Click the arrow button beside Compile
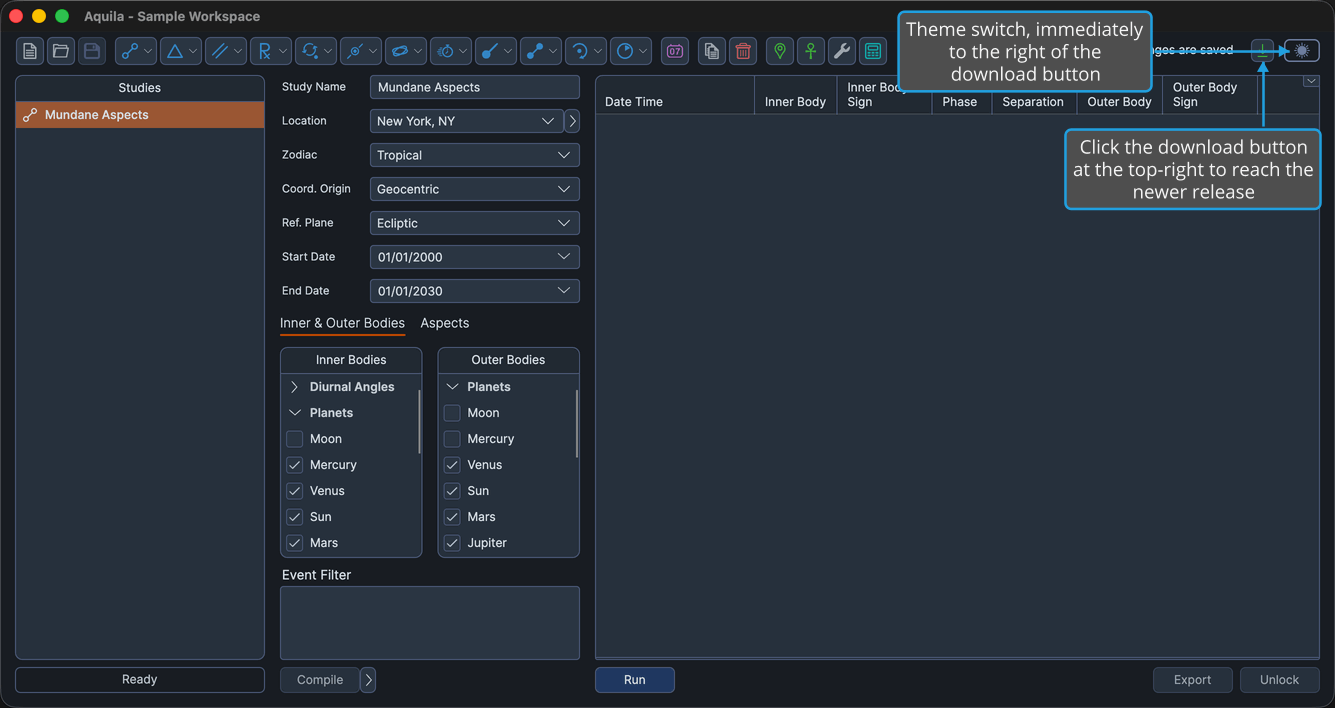The image size is (1335, 708). pos(368,680)
